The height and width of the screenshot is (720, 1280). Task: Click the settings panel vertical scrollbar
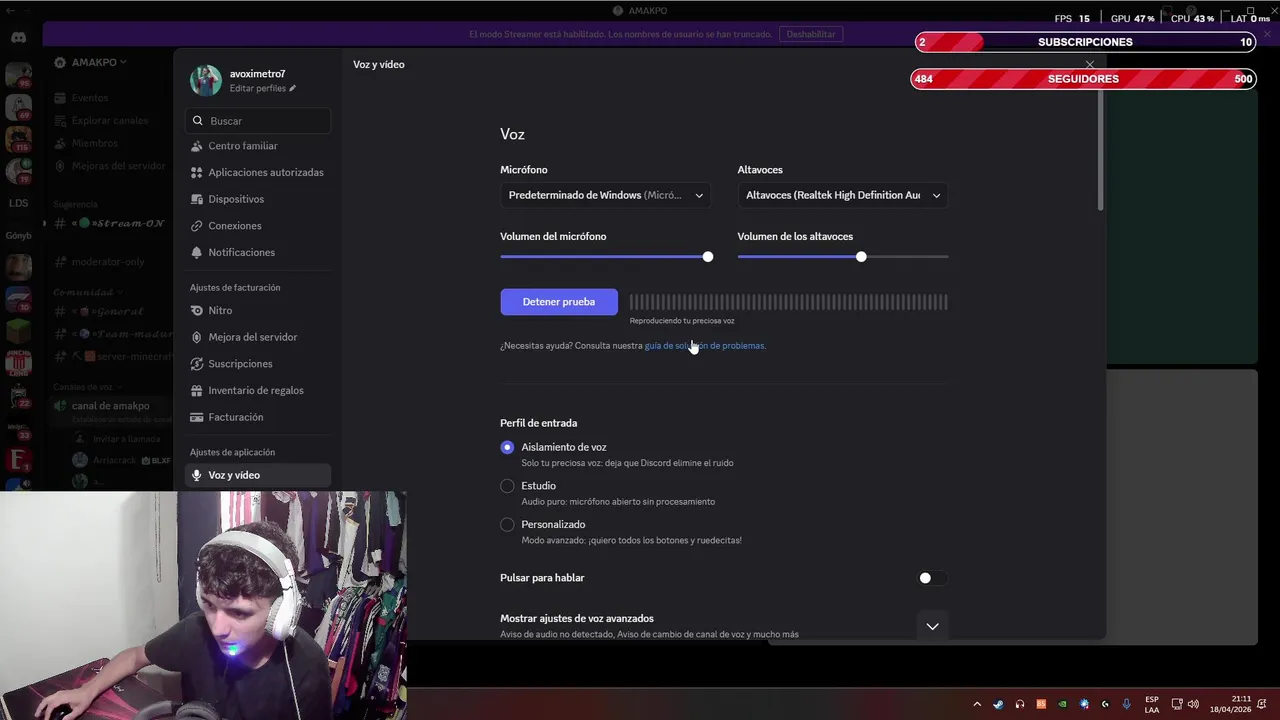coord(1100,150)
